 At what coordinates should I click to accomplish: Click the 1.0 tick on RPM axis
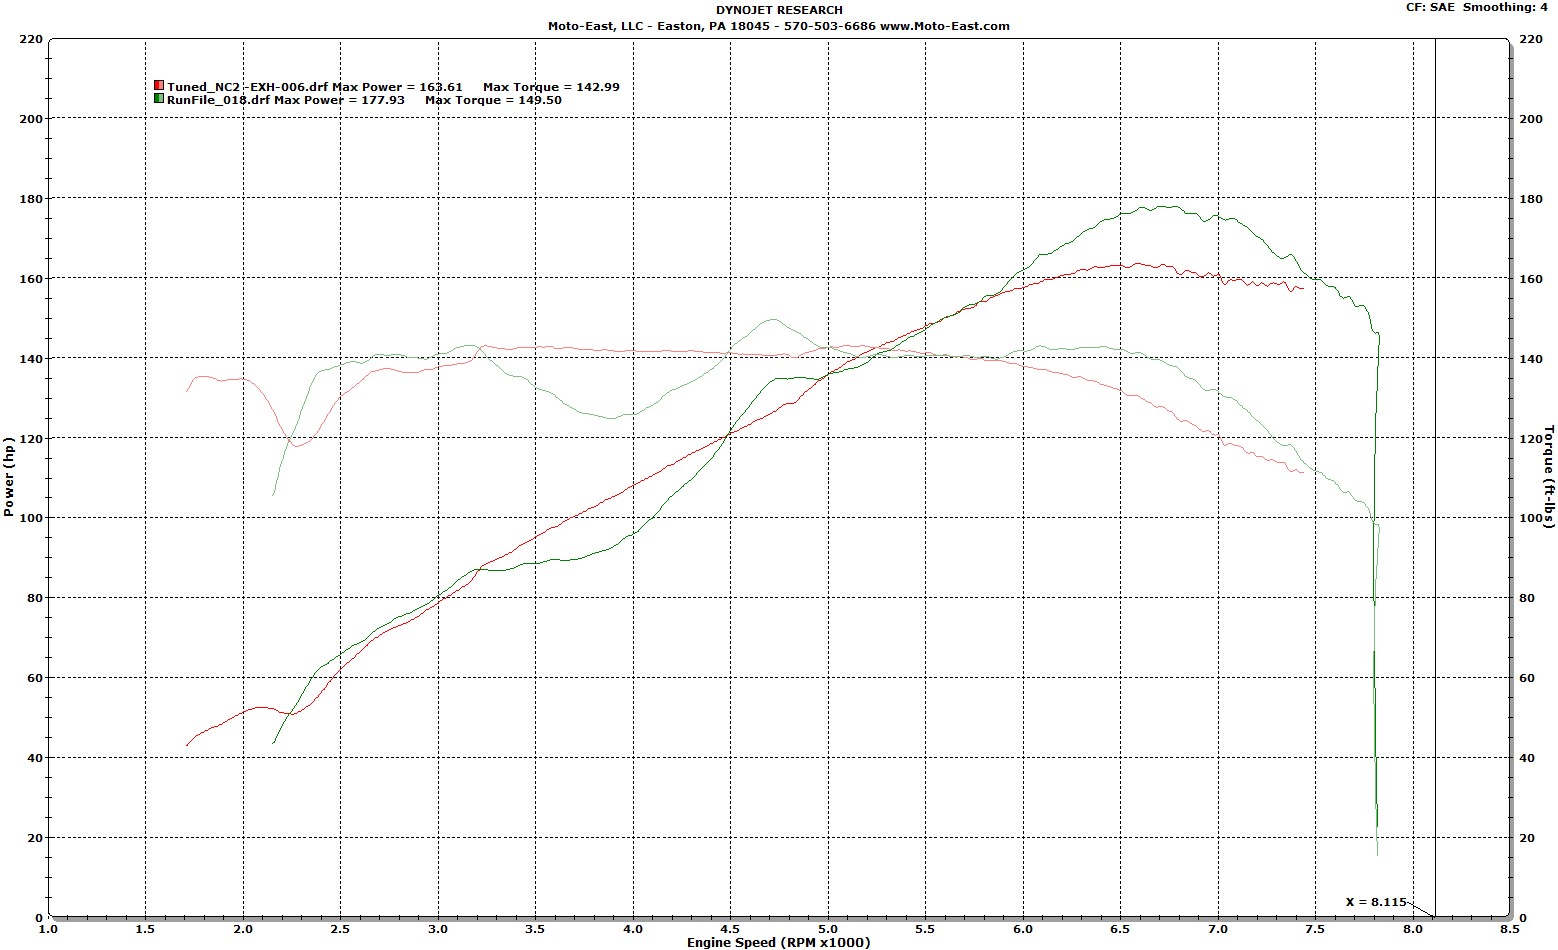click(x=48, y=929)
